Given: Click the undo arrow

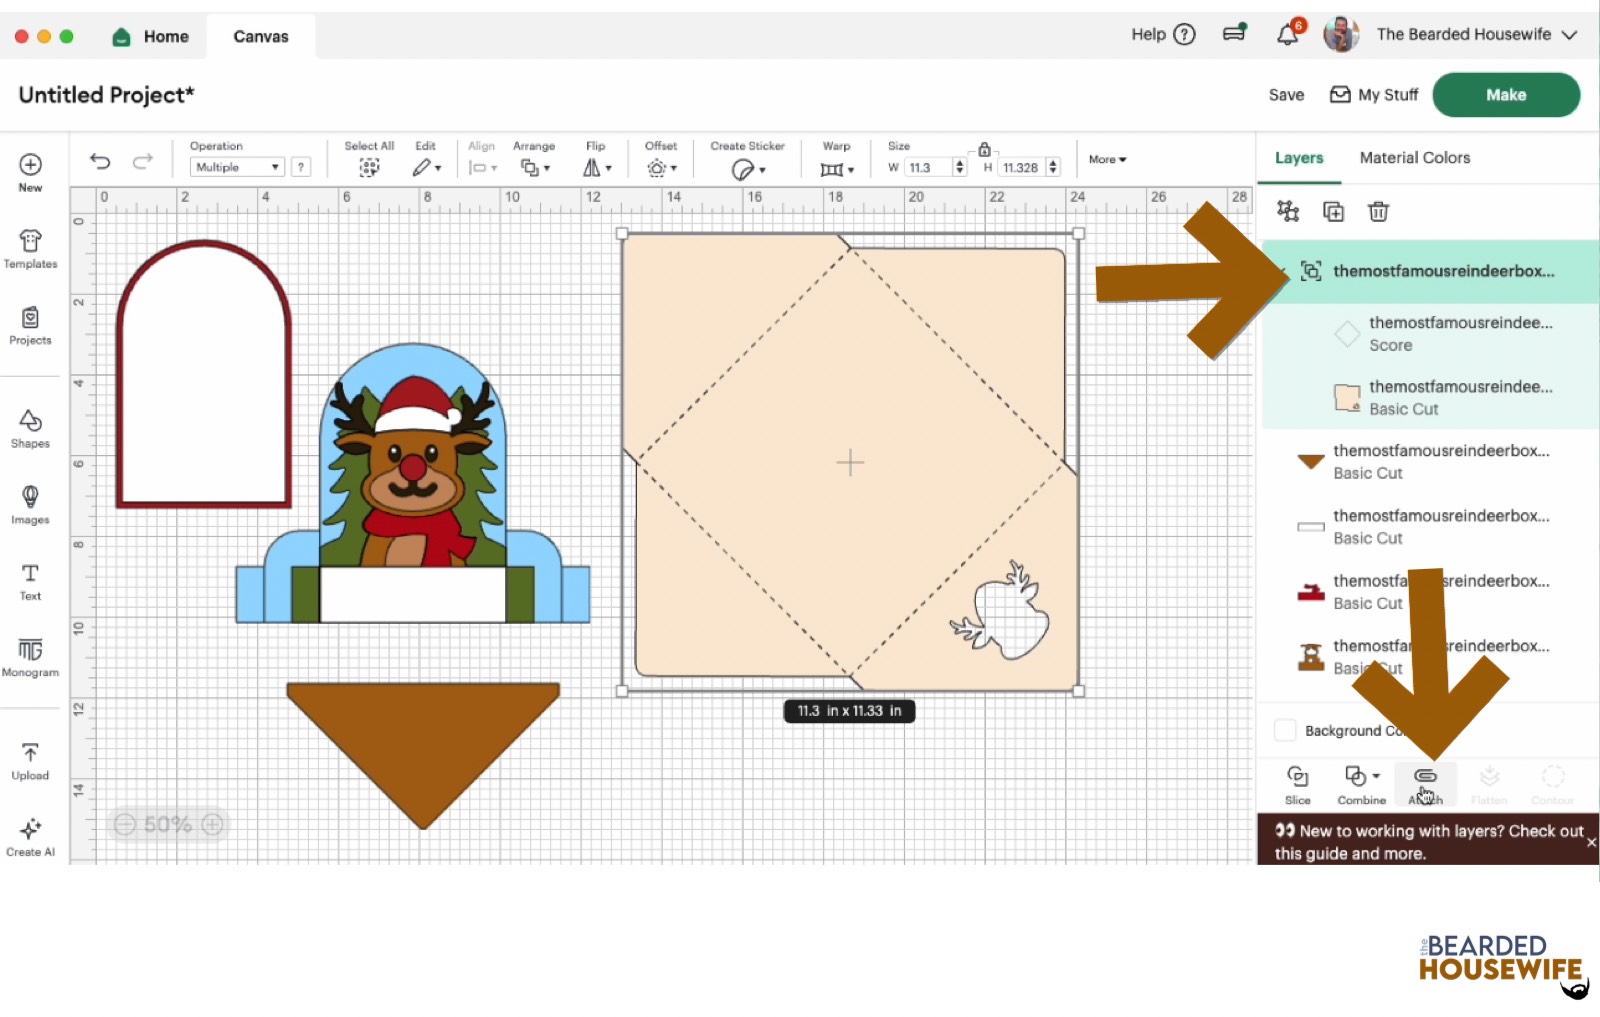Looking at the screenshot, I should coord(100,161).
